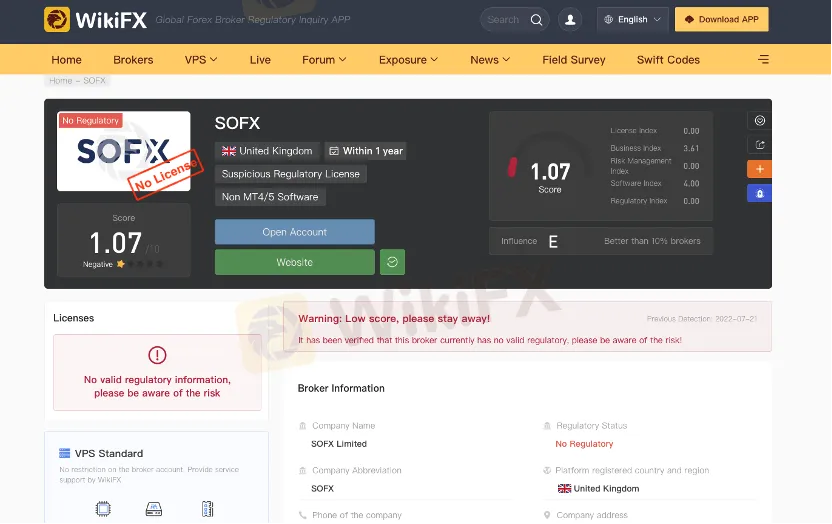Click the Open Account button
832x524 pixels.
(x=294, y=232)
